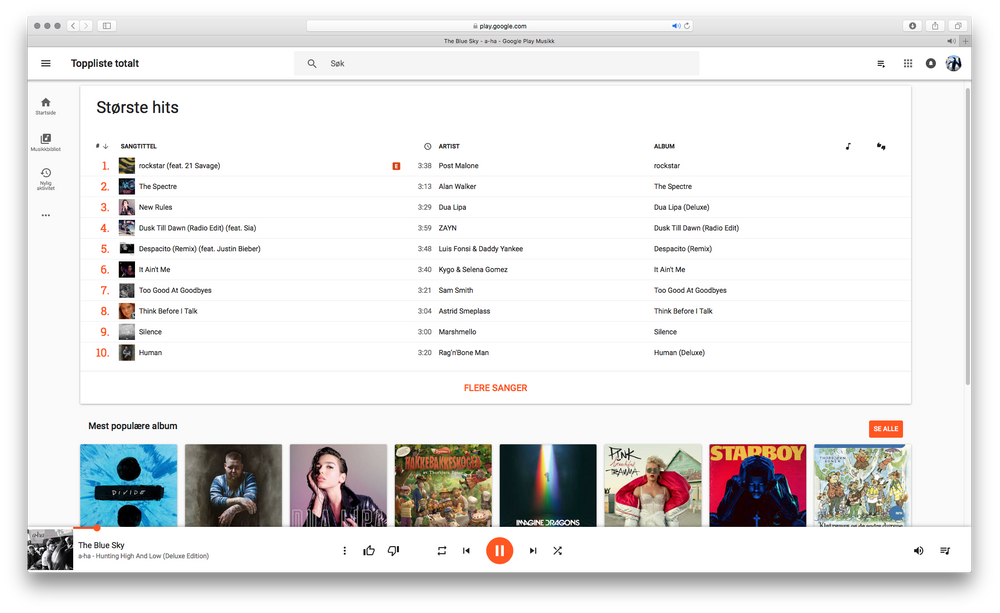
Task: Open Hakkebakkeskogen album cover
Action: 443,485
